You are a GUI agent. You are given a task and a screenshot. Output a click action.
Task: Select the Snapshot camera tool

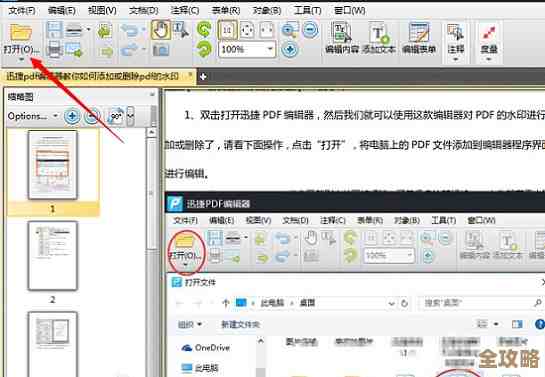click(x=161, y=50)
